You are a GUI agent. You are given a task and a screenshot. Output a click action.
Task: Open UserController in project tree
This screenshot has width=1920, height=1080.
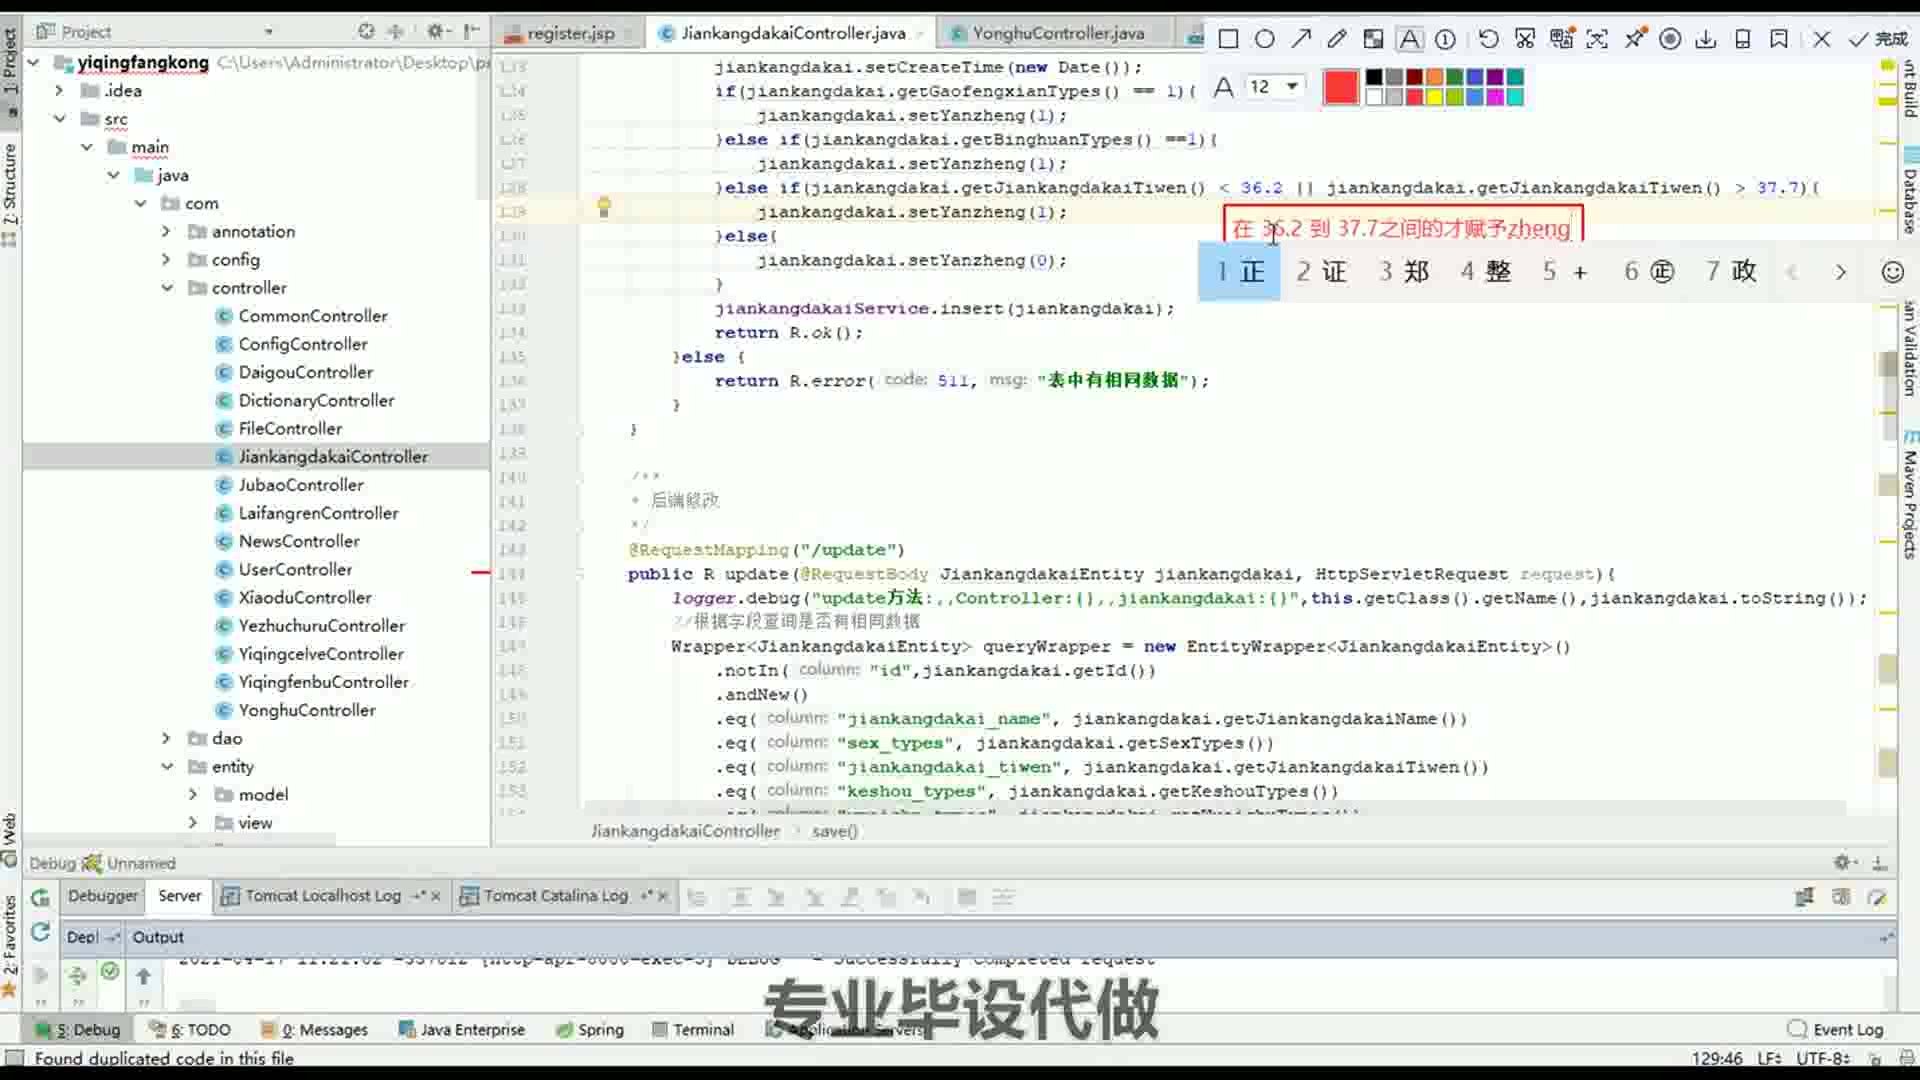pyautogui.click(x=295, y=569)
